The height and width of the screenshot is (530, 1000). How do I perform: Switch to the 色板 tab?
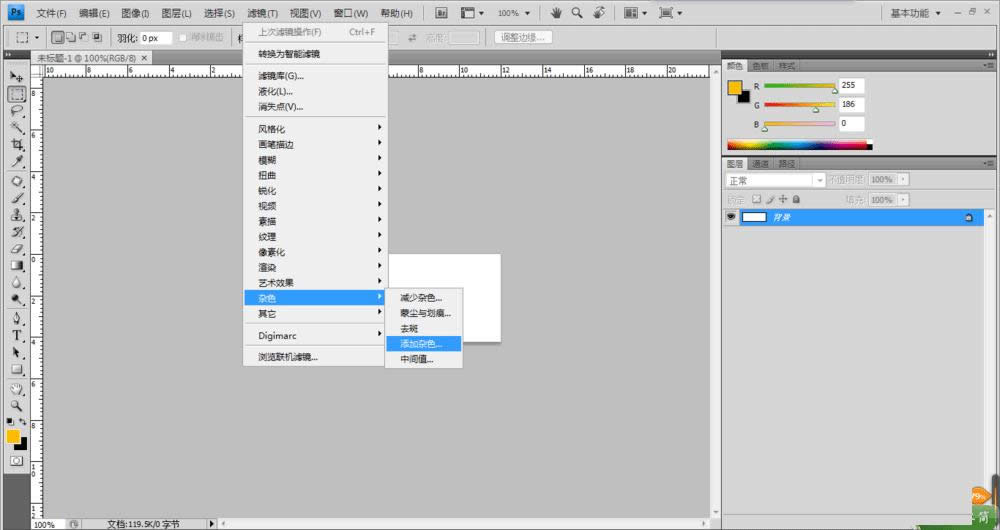(761, 66)
